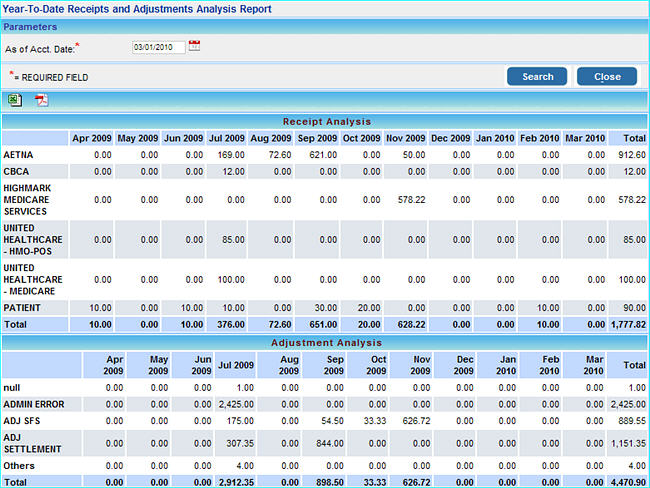Select the Parameters section header
This screenshot has width=650, height=488.
[30, 27]
